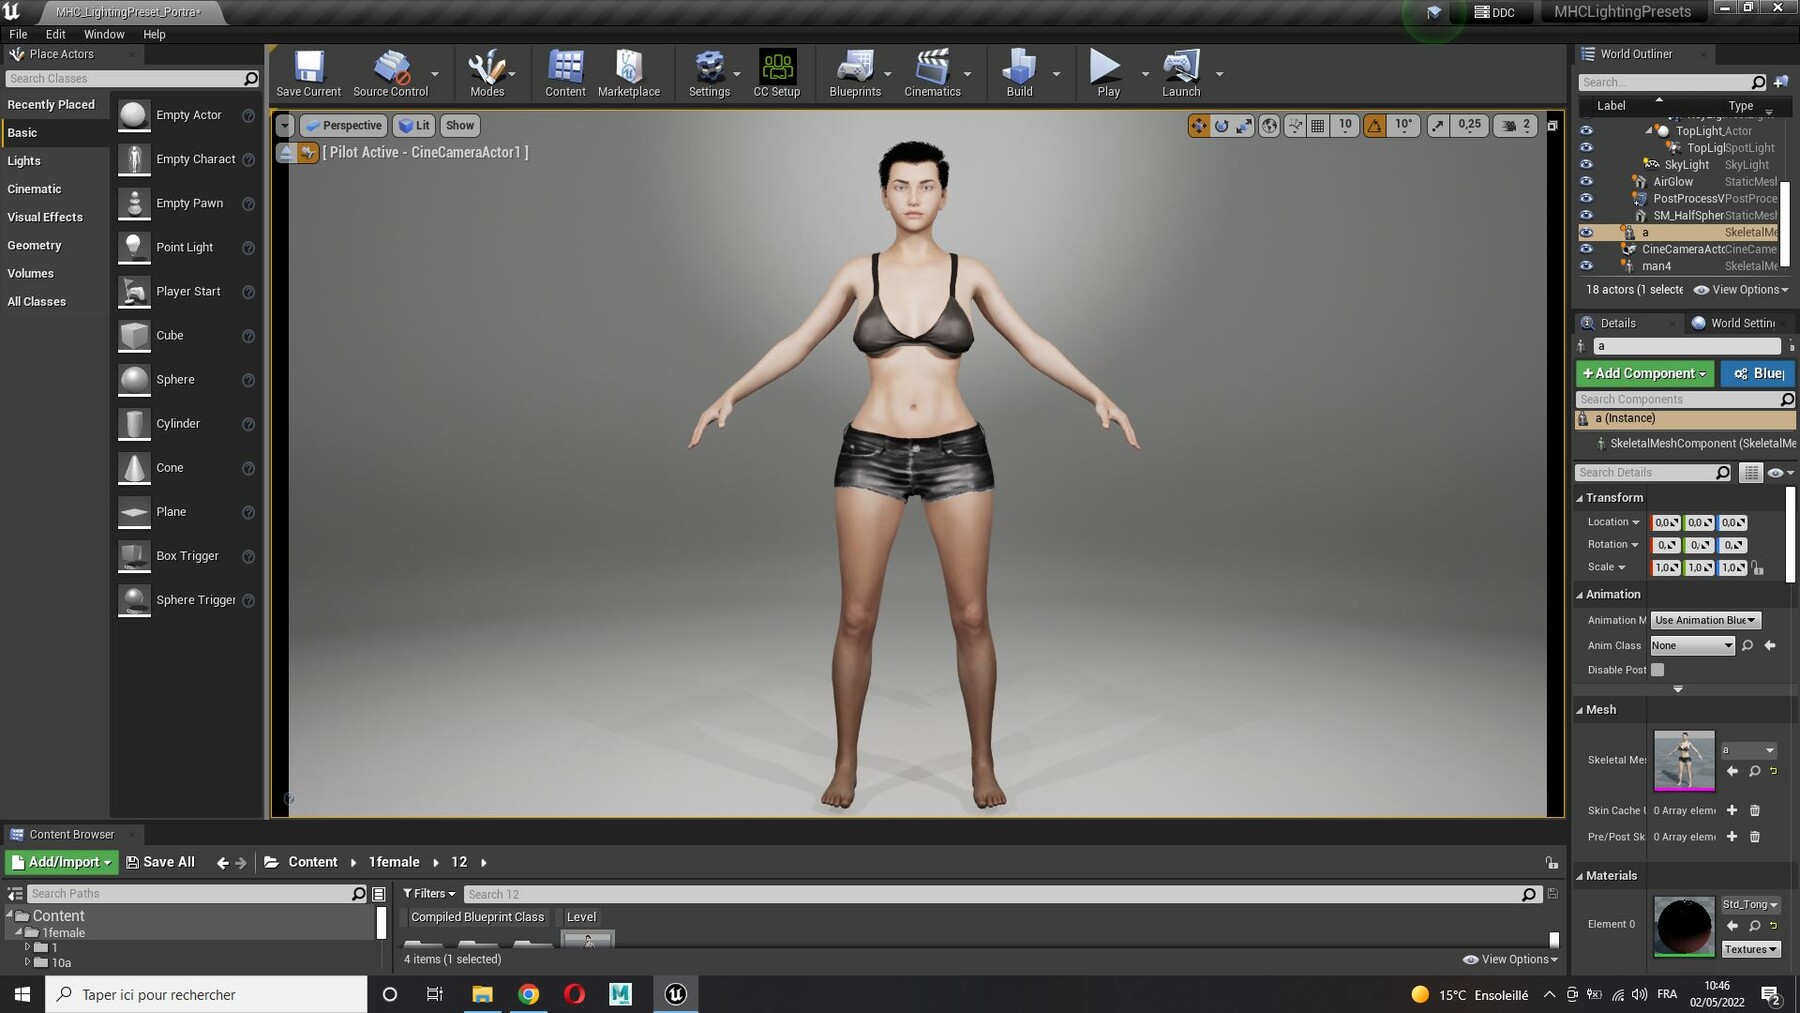Eject from piloted CineCameraActor1
1800x1013 pixels.
286,152
